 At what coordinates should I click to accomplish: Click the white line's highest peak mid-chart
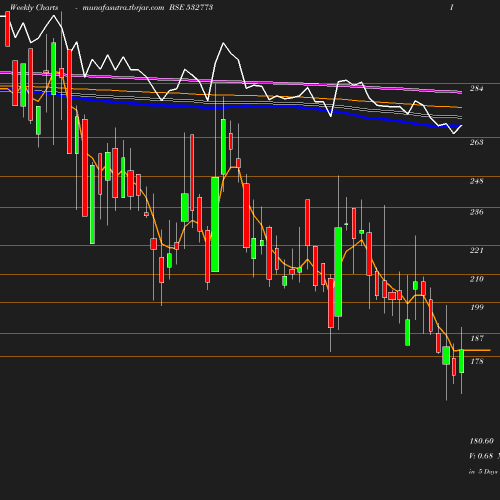click(x=223, y=43)
